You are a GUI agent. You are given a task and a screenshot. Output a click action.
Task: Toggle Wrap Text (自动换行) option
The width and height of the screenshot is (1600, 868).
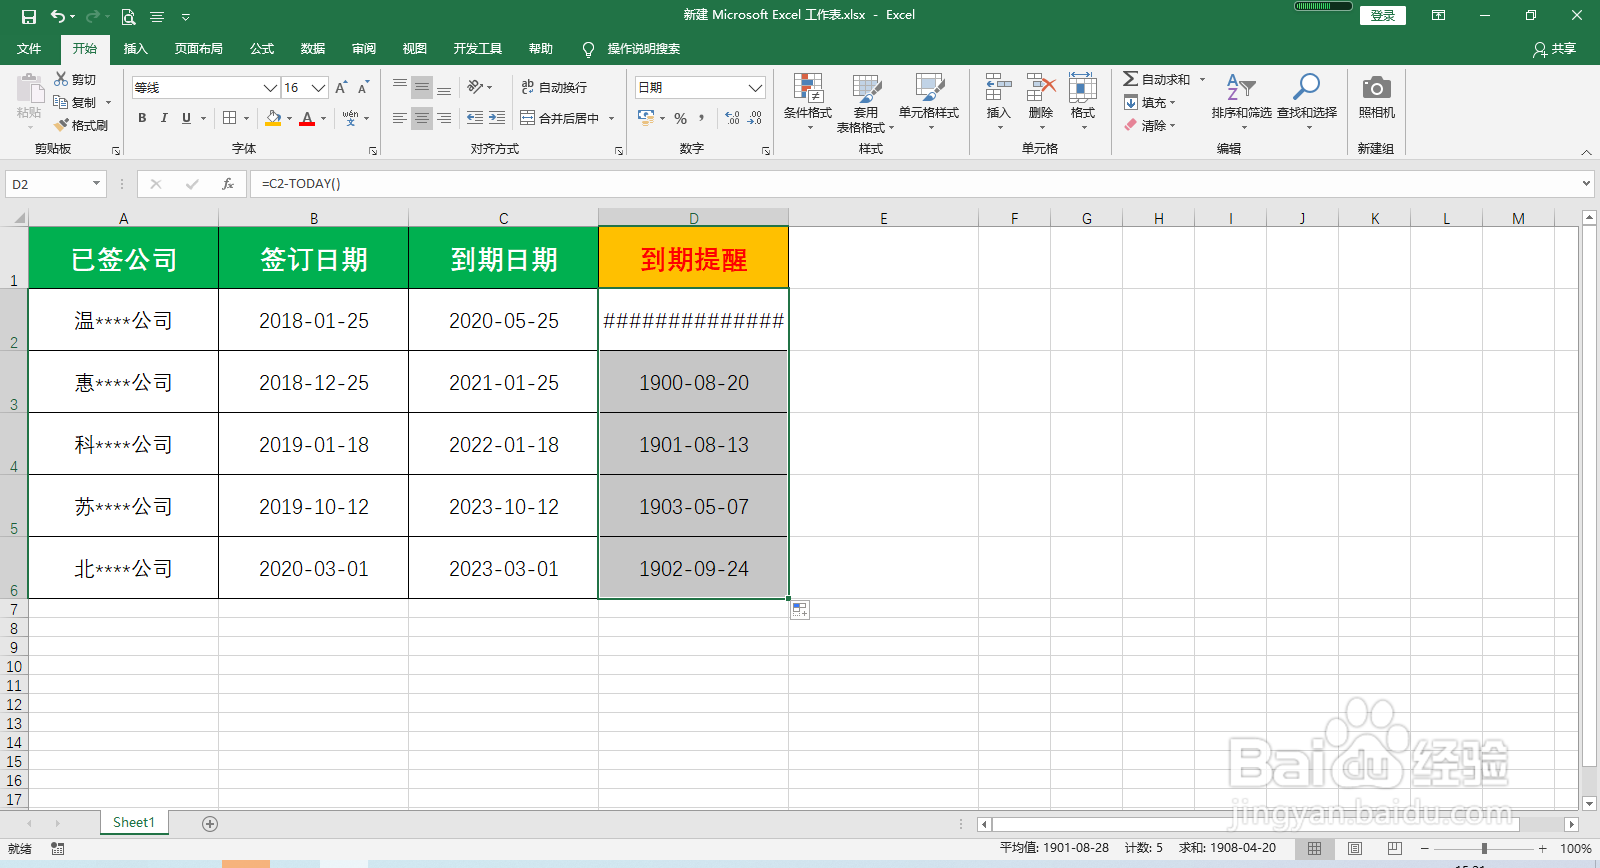[554, 87]
